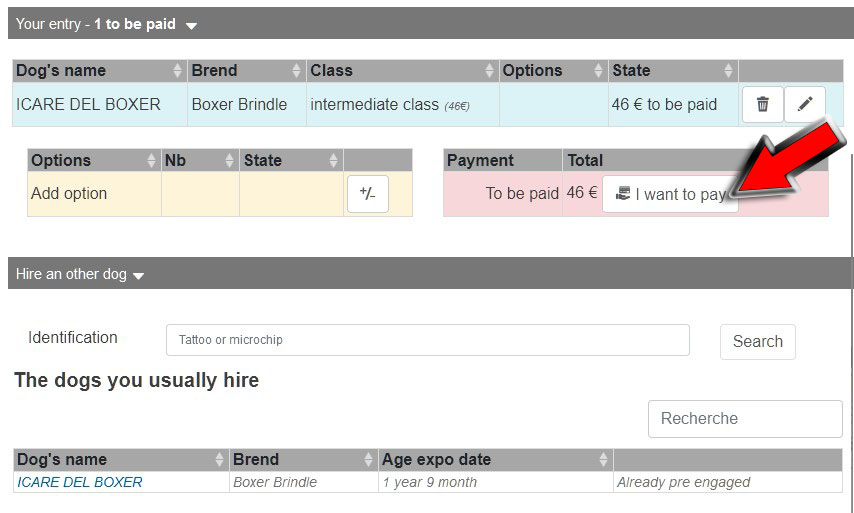The height and width of the screenshot is (513, 854).
Task: Click the I want to pay button
Action: (670, 194)
